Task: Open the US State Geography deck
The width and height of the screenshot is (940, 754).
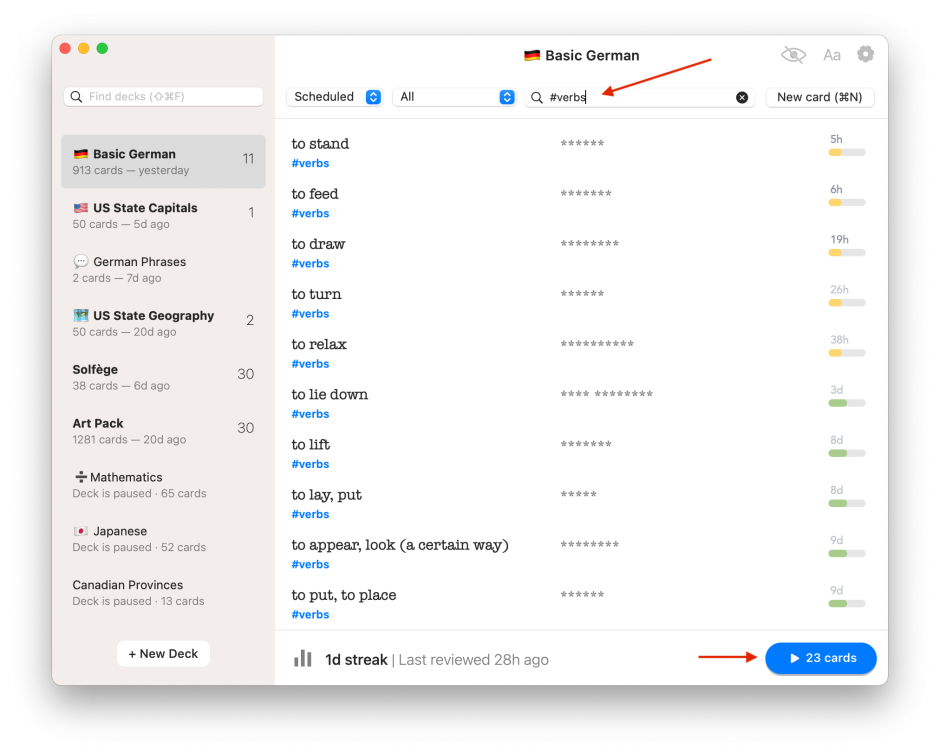Action: click(163, 323)
